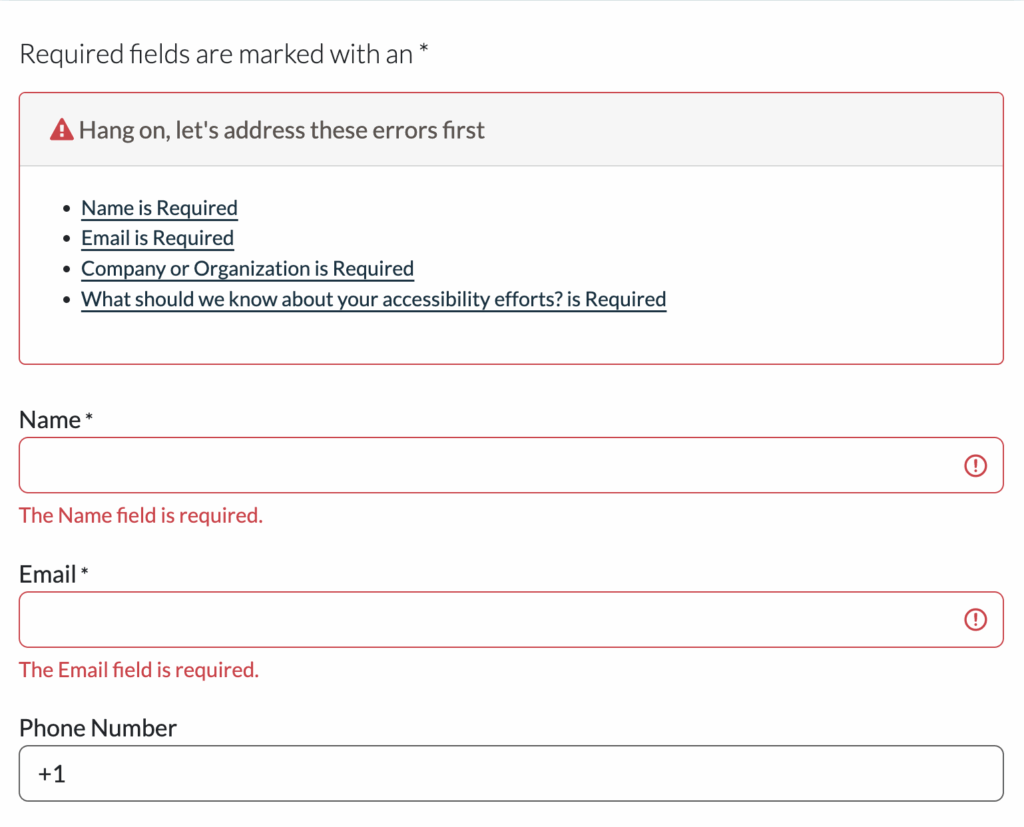Click the 'Required fields are marked' note
The image size is (1024, 827).
tap(224, 54)
